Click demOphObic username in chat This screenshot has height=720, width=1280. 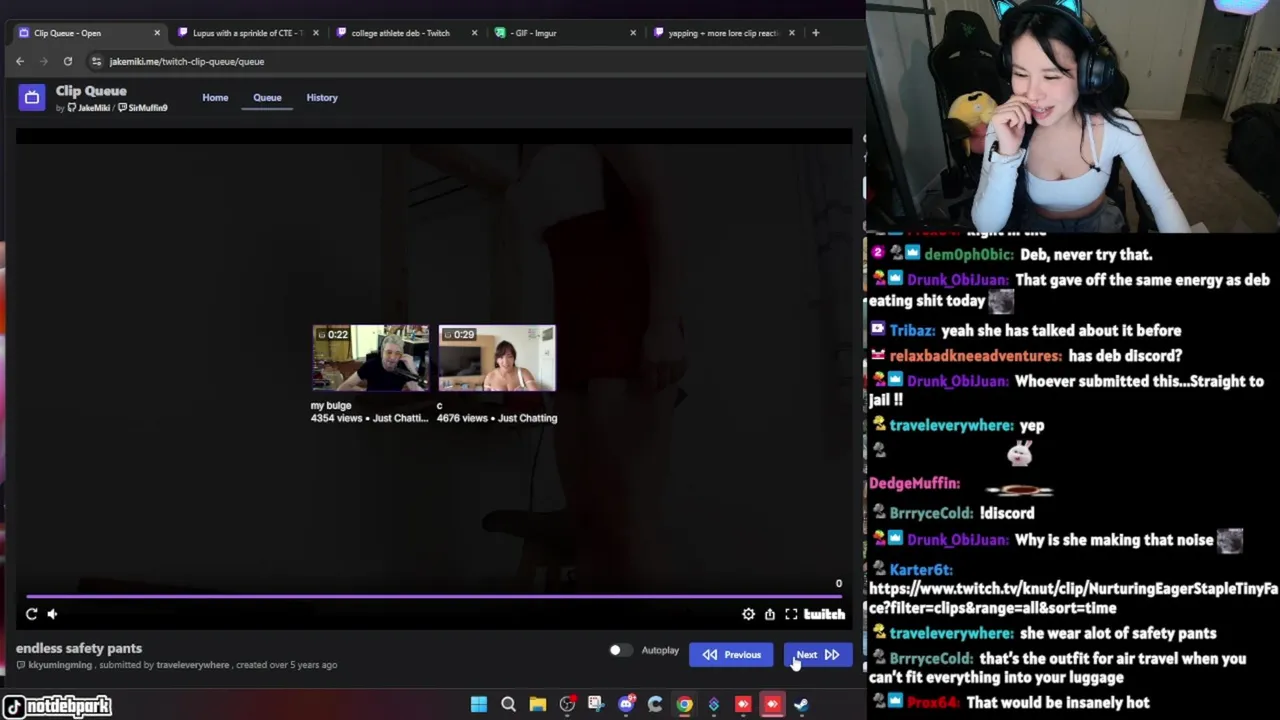(x=968, y=254)
